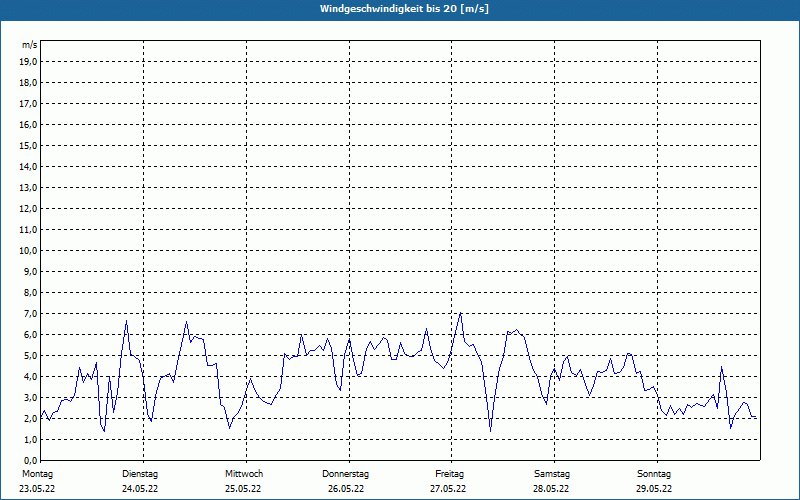800x500 pixels.
Task: Select the 0,0 y-axis value
Action: coord(30,460)
